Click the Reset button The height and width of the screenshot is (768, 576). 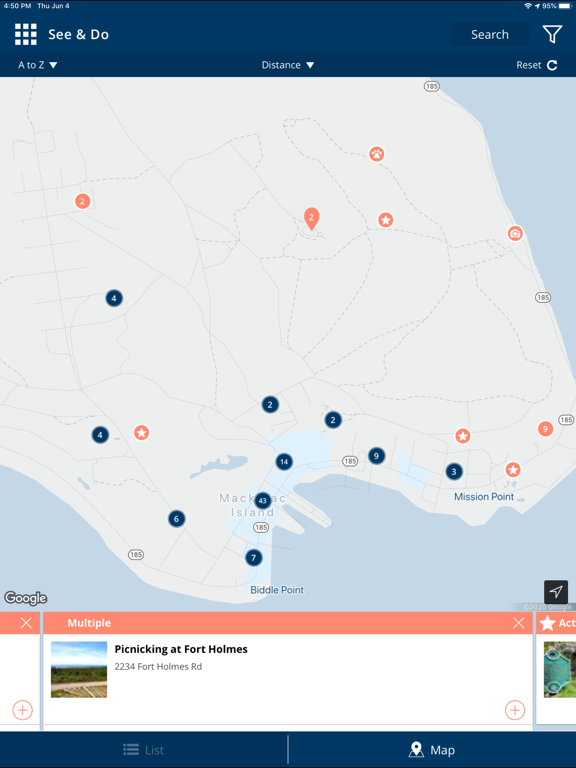(536, 65)
